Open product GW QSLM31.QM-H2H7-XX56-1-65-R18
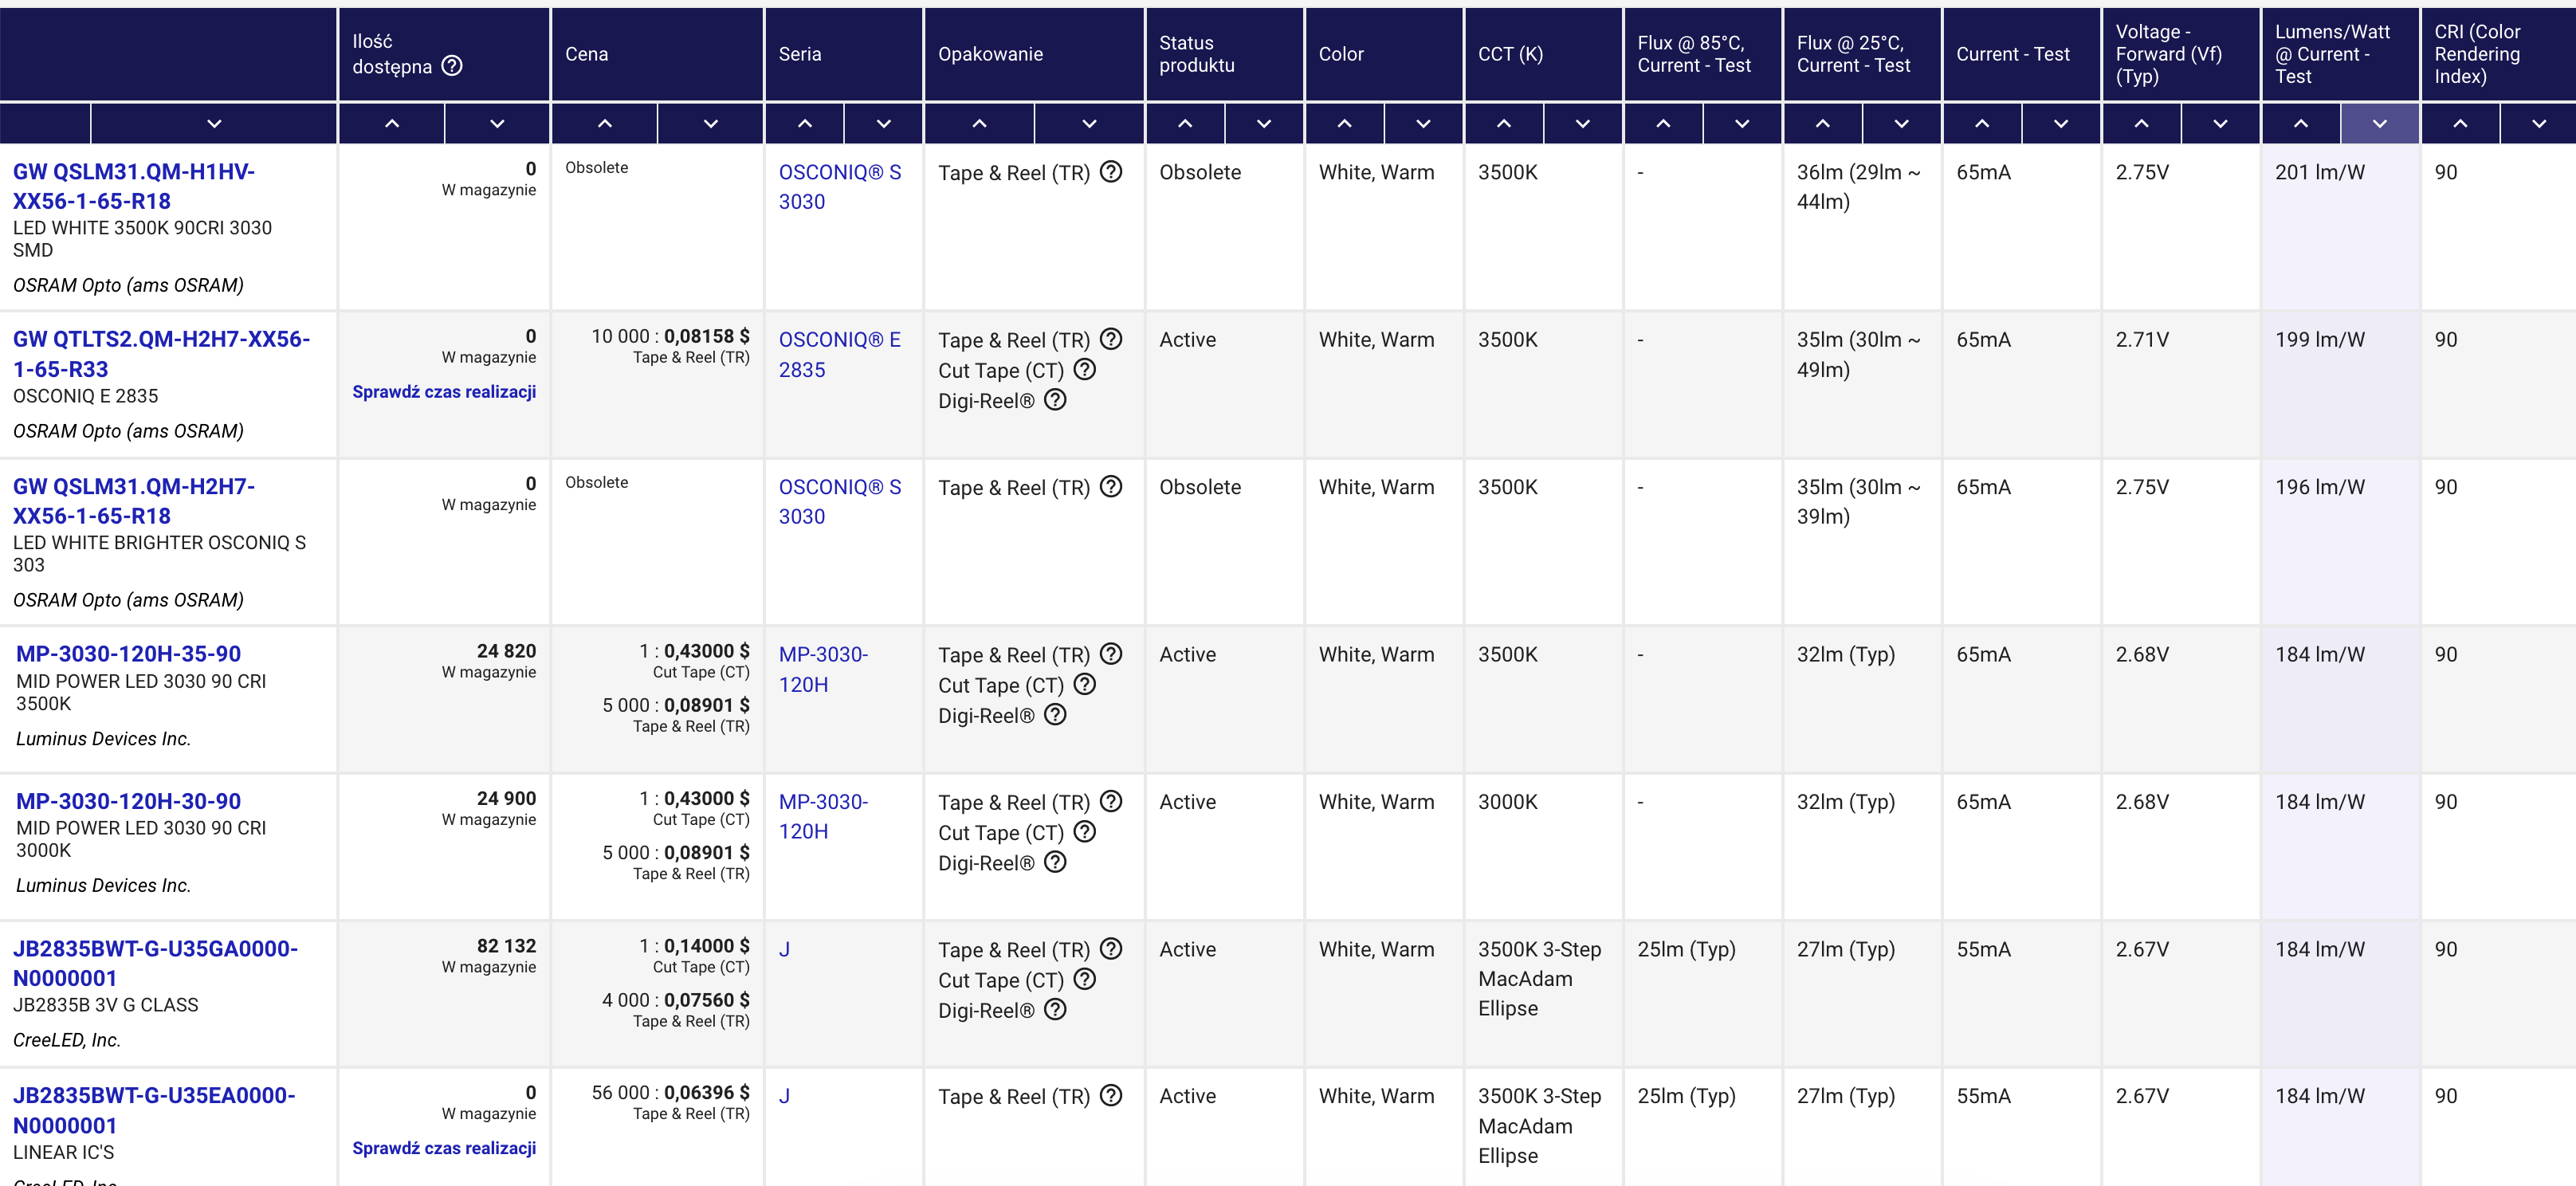2576x1186 pixels. pos(134,501)
